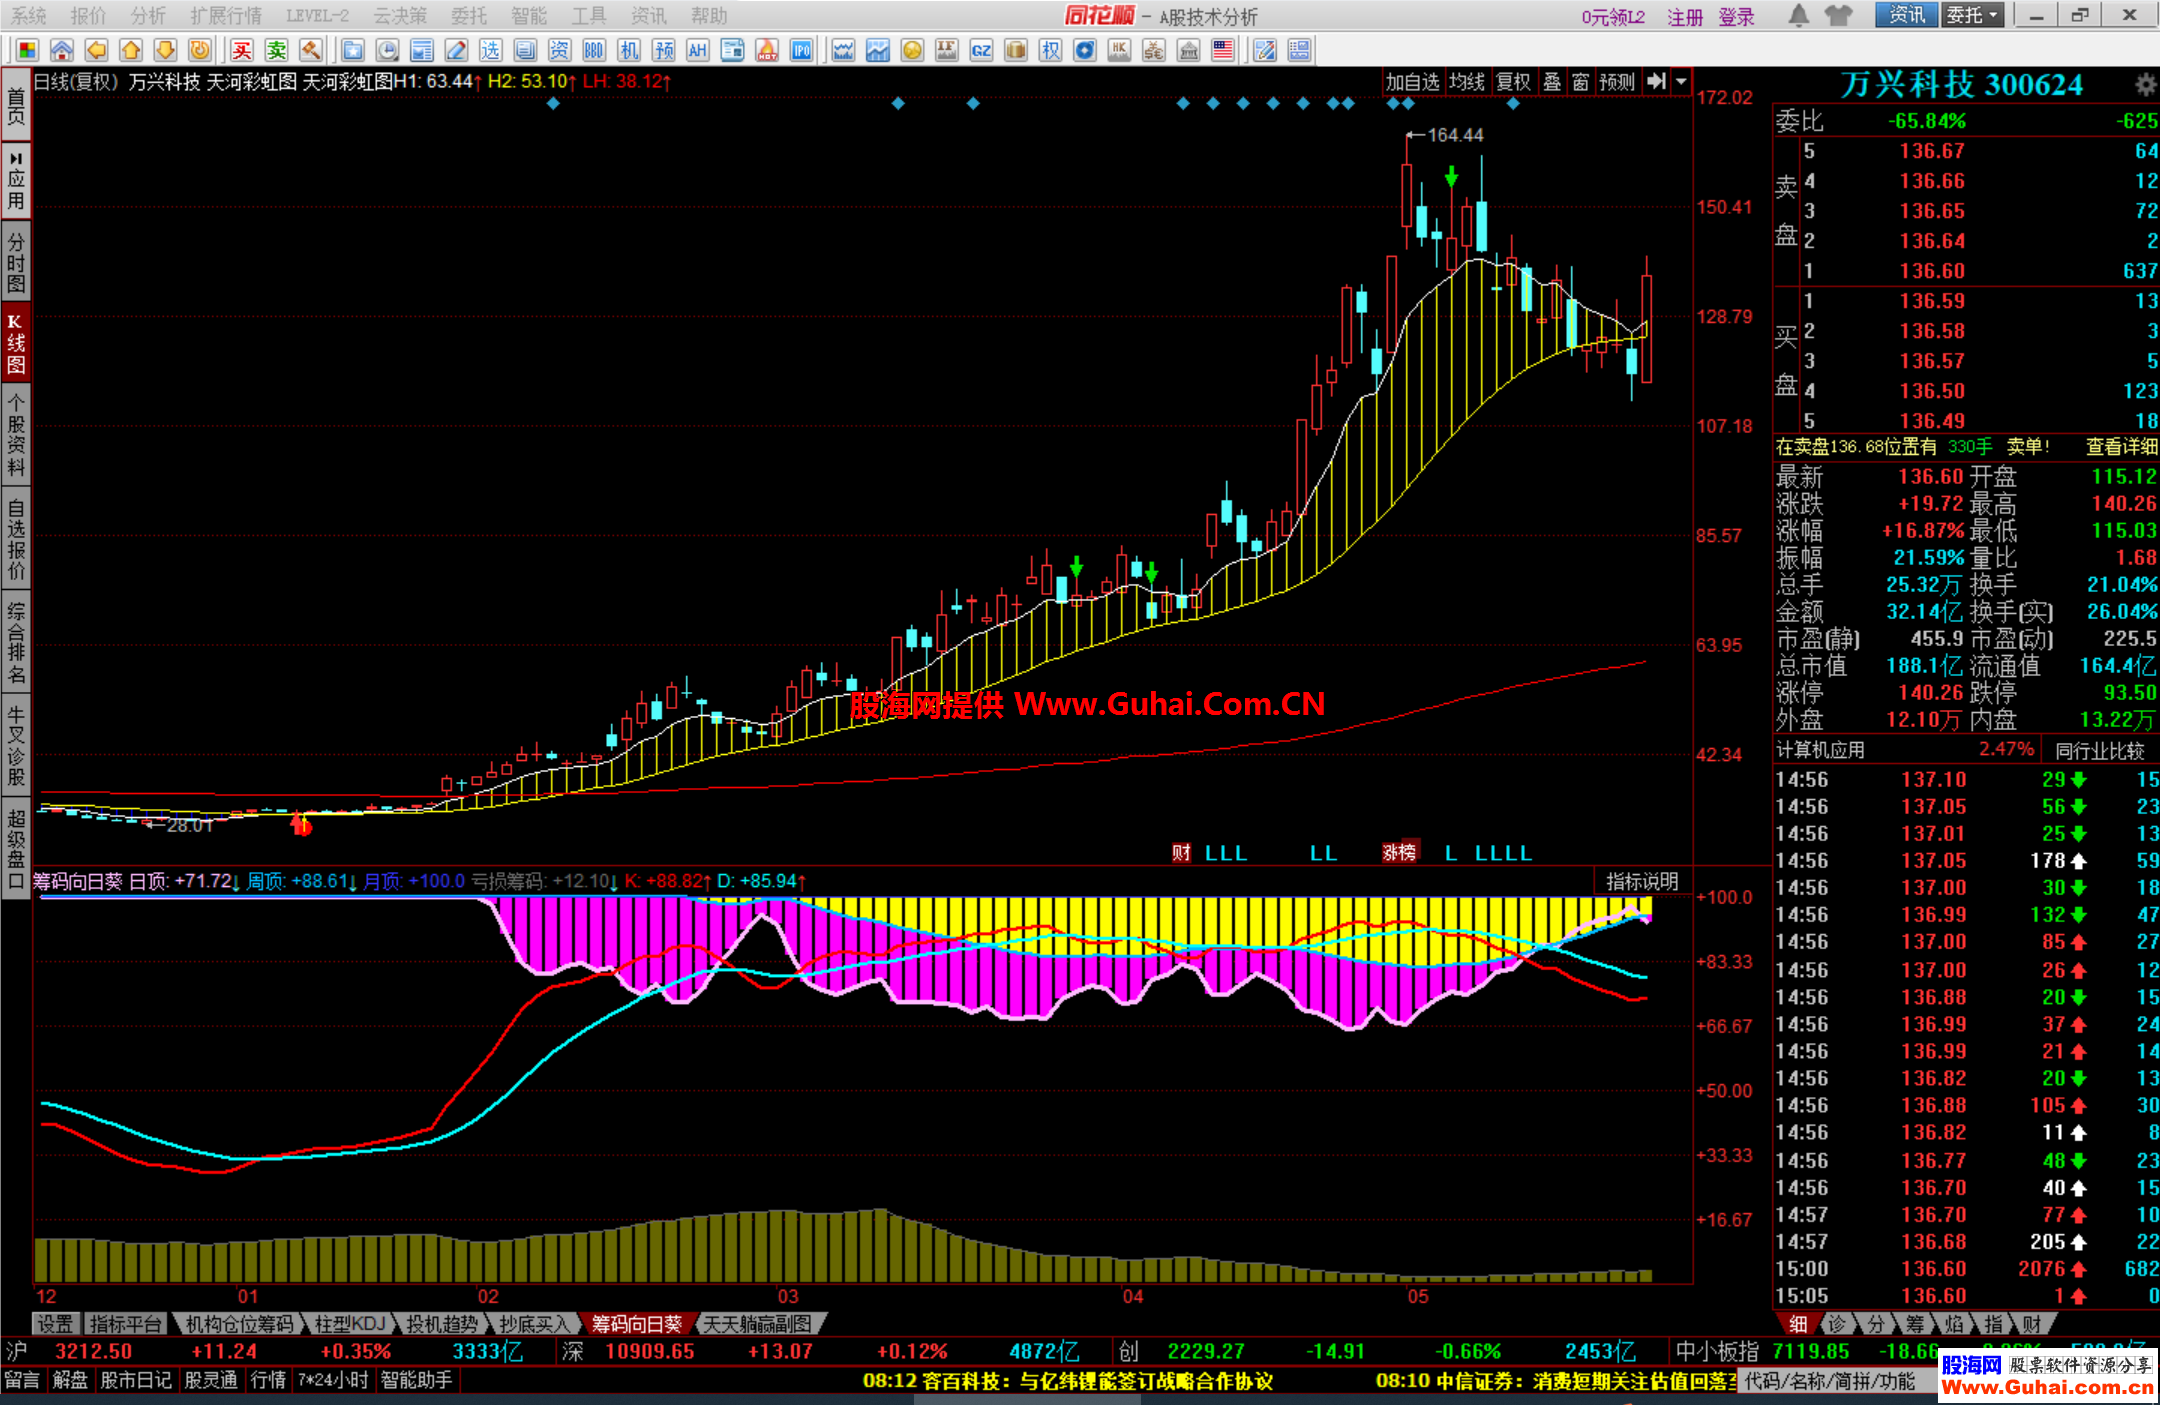This screenshot has width=2160, height=1405.
Task: Click the red 买 buy icon
Action: pyautogui.click(x=242, y=50)
